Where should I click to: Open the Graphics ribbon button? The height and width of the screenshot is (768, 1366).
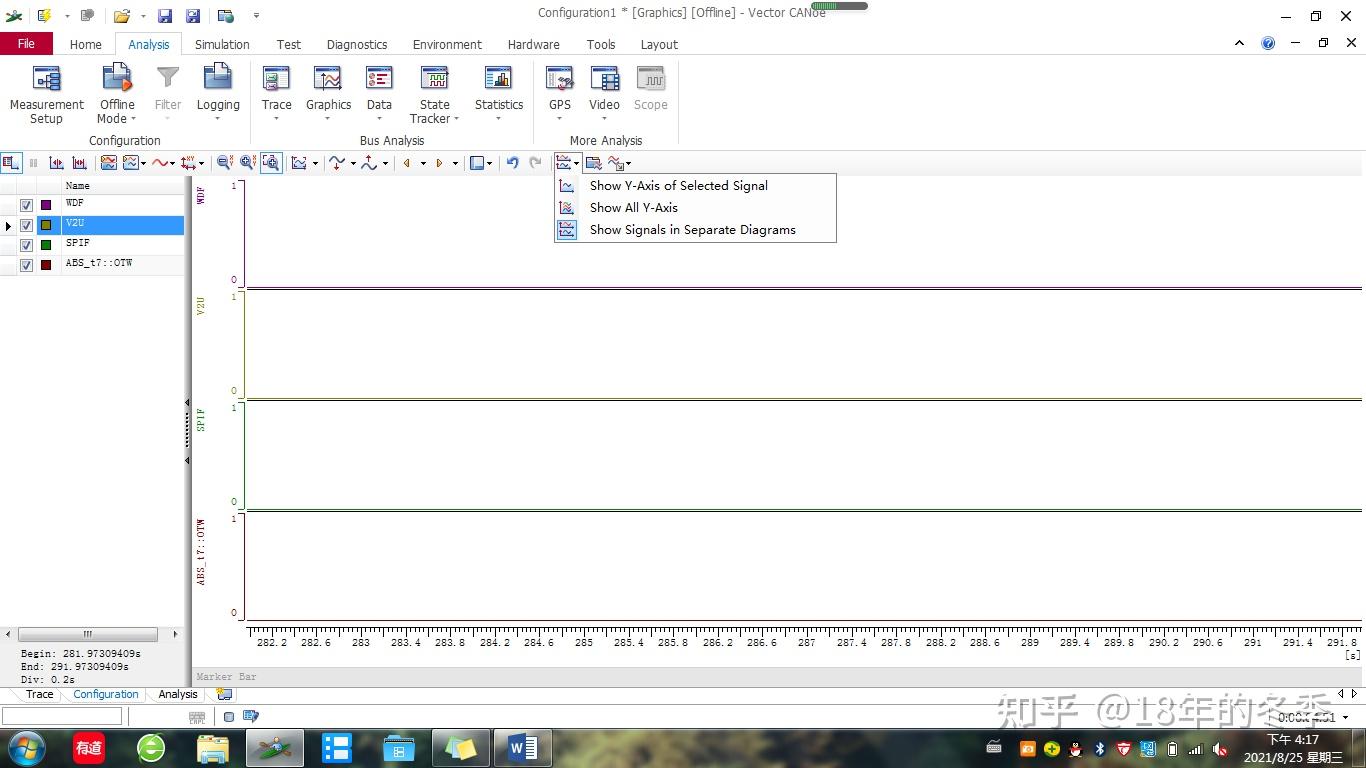tap(328, 95)
